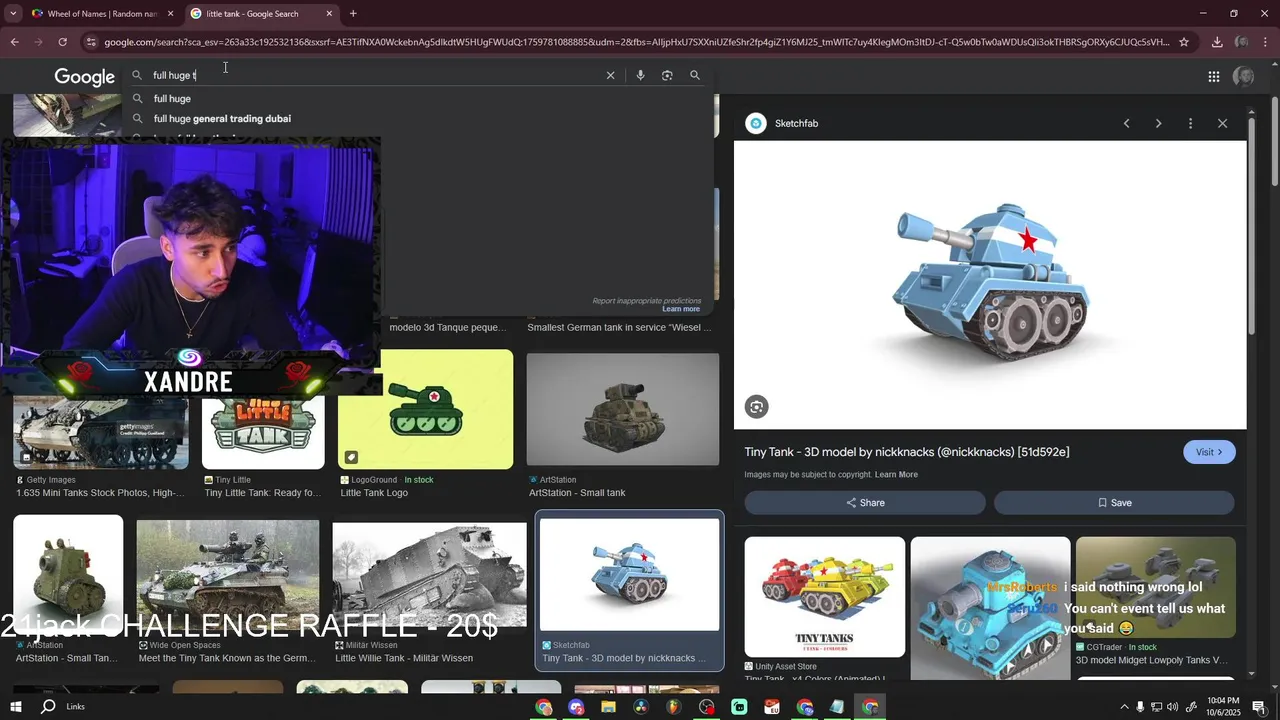Open the Getty Images mini tanks thumbnail
The width and height of the screenshot is (1280, 720).
(x=100, y=432)
